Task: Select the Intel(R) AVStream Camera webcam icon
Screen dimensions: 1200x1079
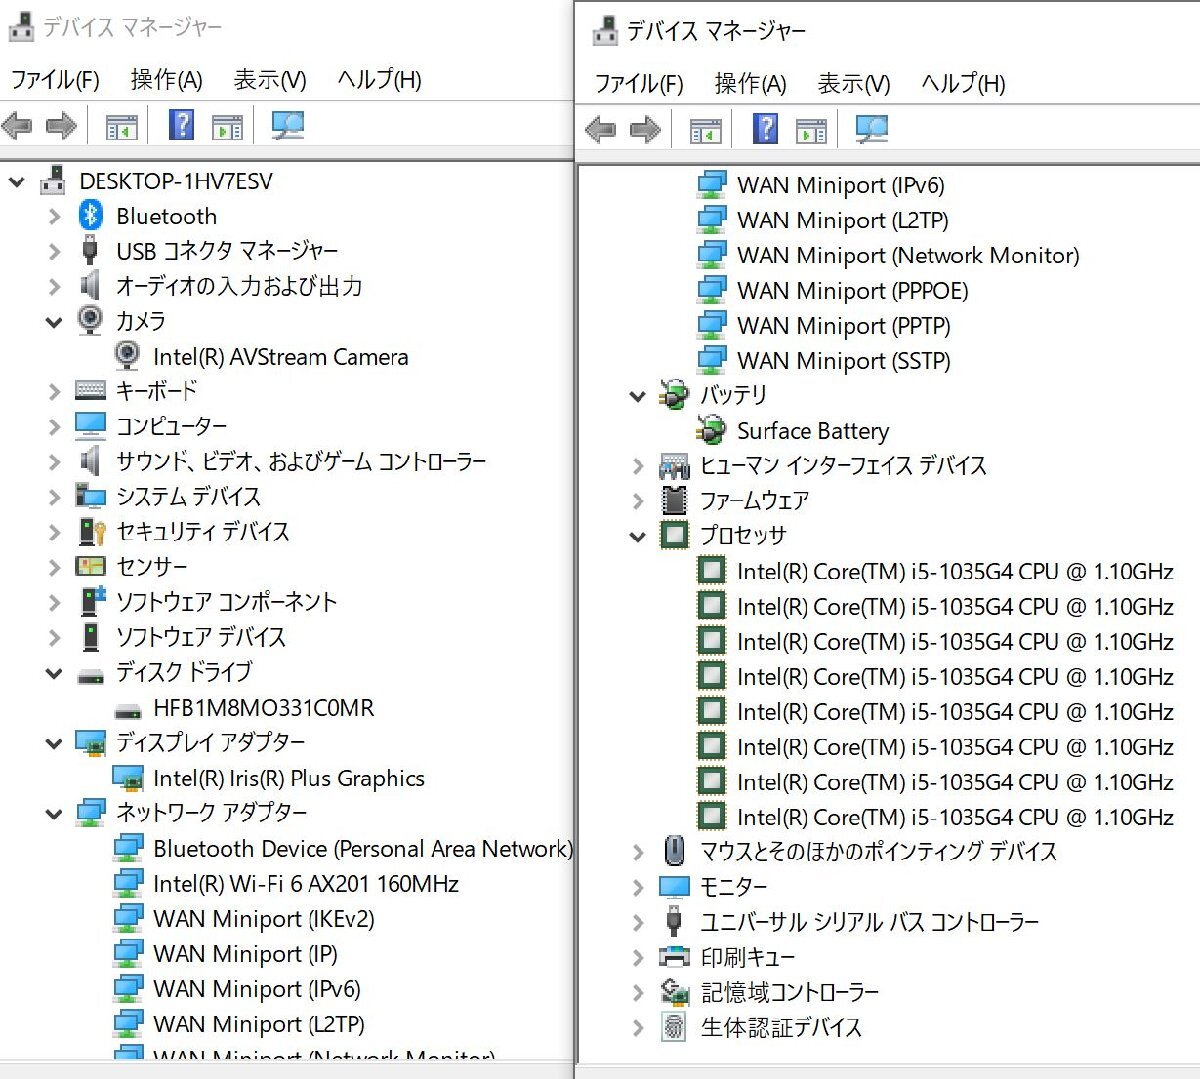Action: point(127,356)
